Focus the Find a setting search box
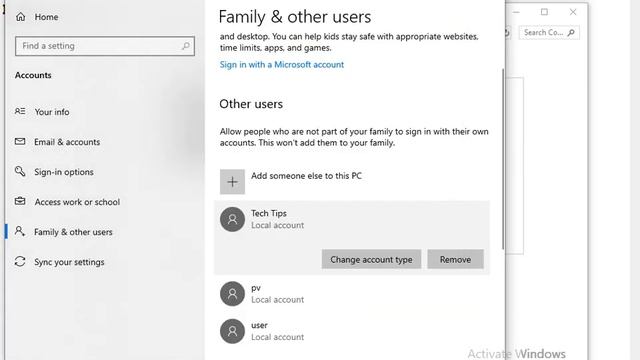This screenshot has height=360, width=640. click(x=105, y=46)
